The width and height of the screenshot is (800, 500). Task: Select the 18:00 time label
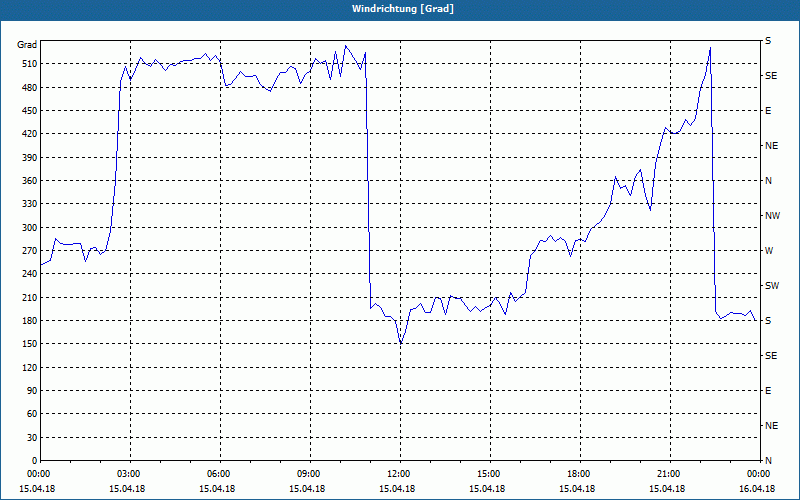tap(578, 474)
